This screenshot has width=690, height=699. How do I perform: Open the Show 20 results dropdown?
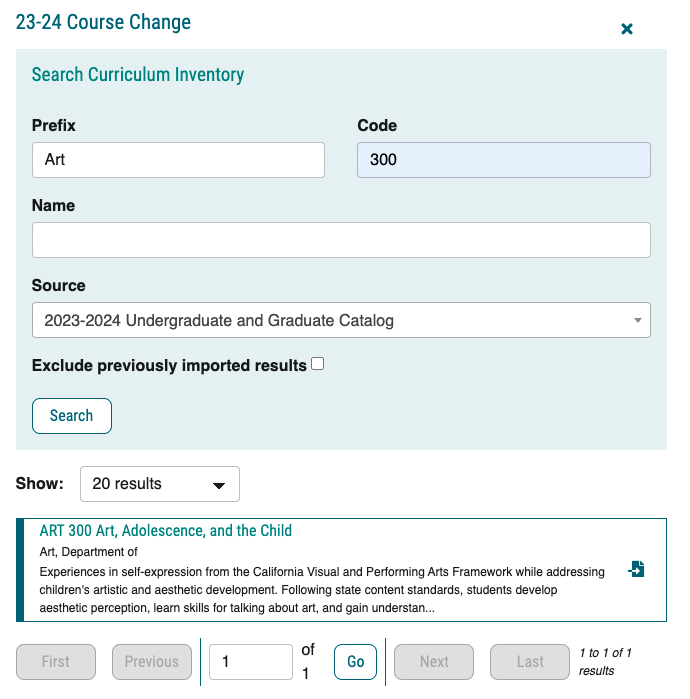(x=160, y=484)
